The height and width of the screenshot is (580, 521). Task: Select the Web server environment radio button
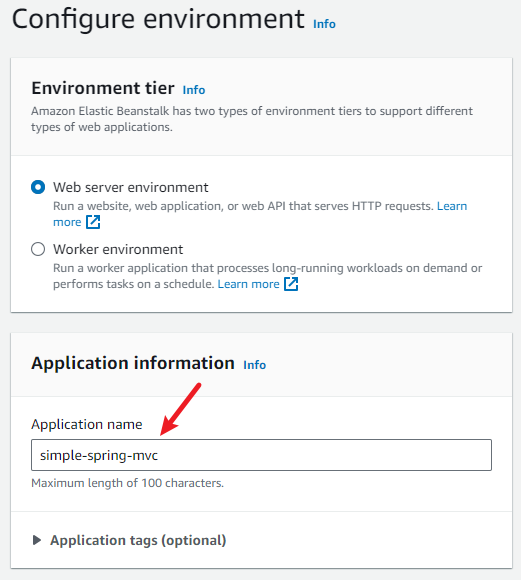tap(38, 187)
